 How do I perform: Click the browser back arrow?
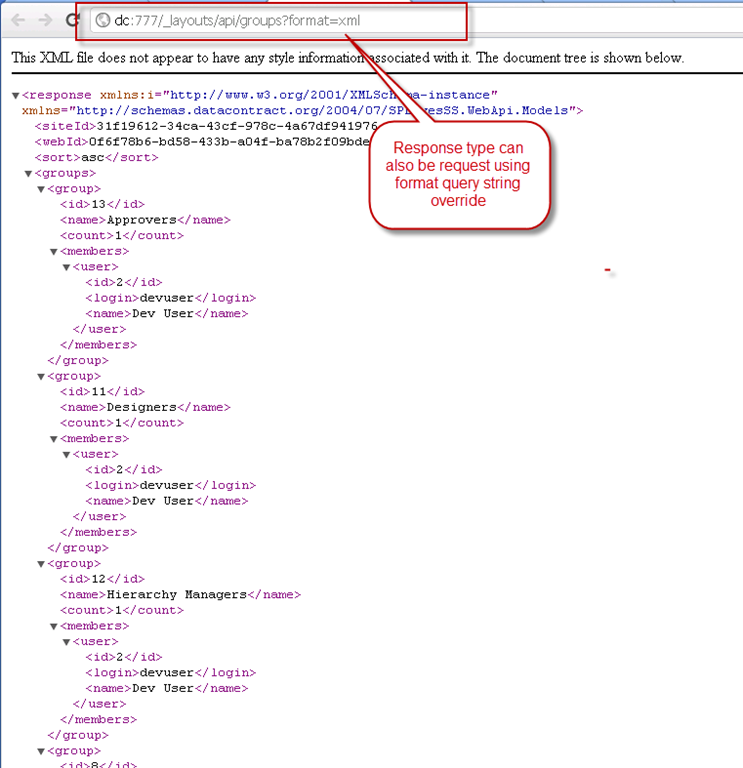click(18, 20)
